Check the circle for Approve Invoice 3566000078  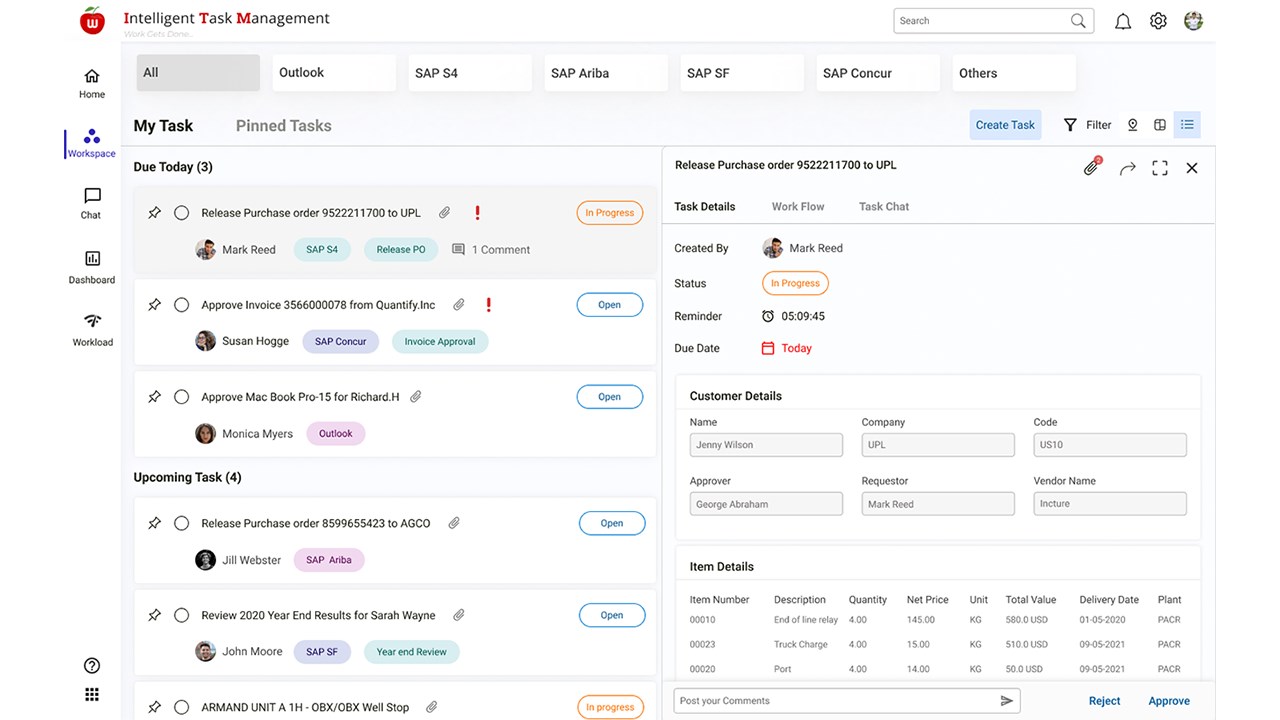[181, 305]
